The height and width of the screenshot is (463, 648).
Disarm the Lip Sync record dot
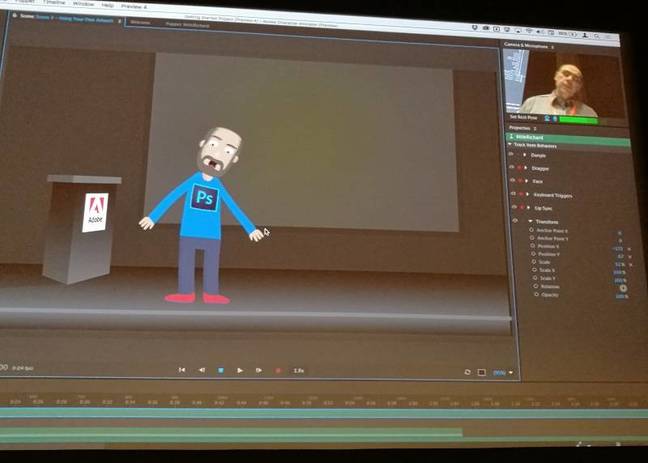[x=522, y=207]
